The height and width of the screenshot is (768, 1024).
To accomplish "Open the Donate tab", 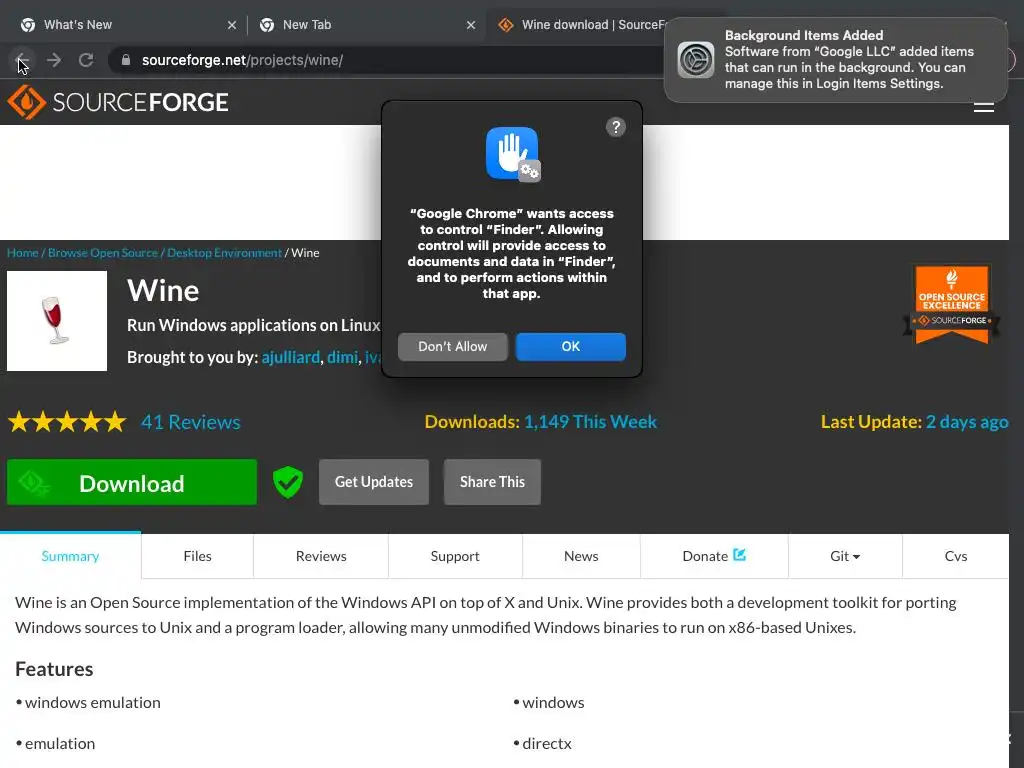I will click(714, 556).
